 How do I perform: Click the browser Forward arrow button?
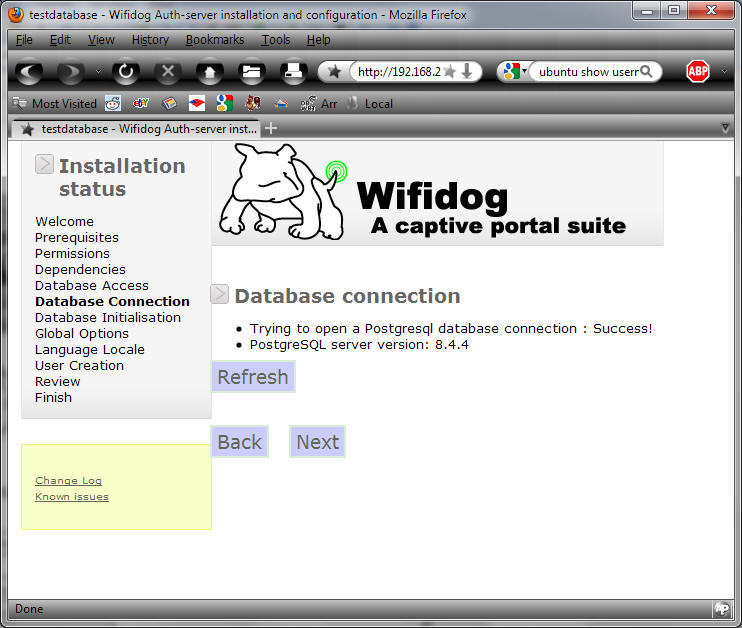pos(70,72)
